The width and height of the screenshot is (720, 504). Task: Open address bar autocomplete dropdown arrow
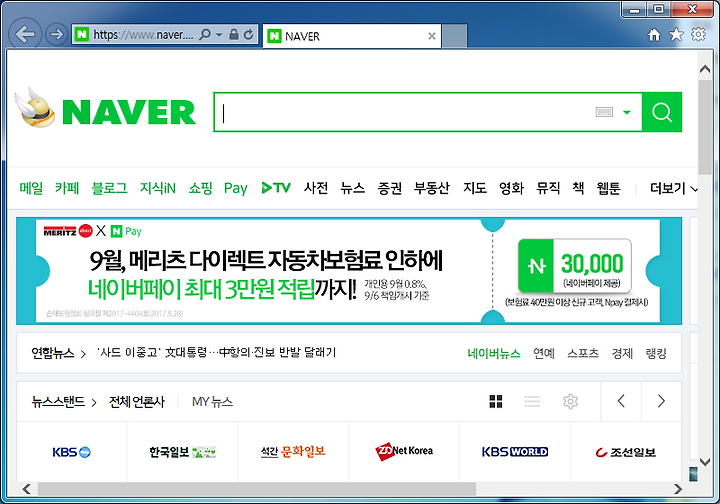(x=219, y=35)
